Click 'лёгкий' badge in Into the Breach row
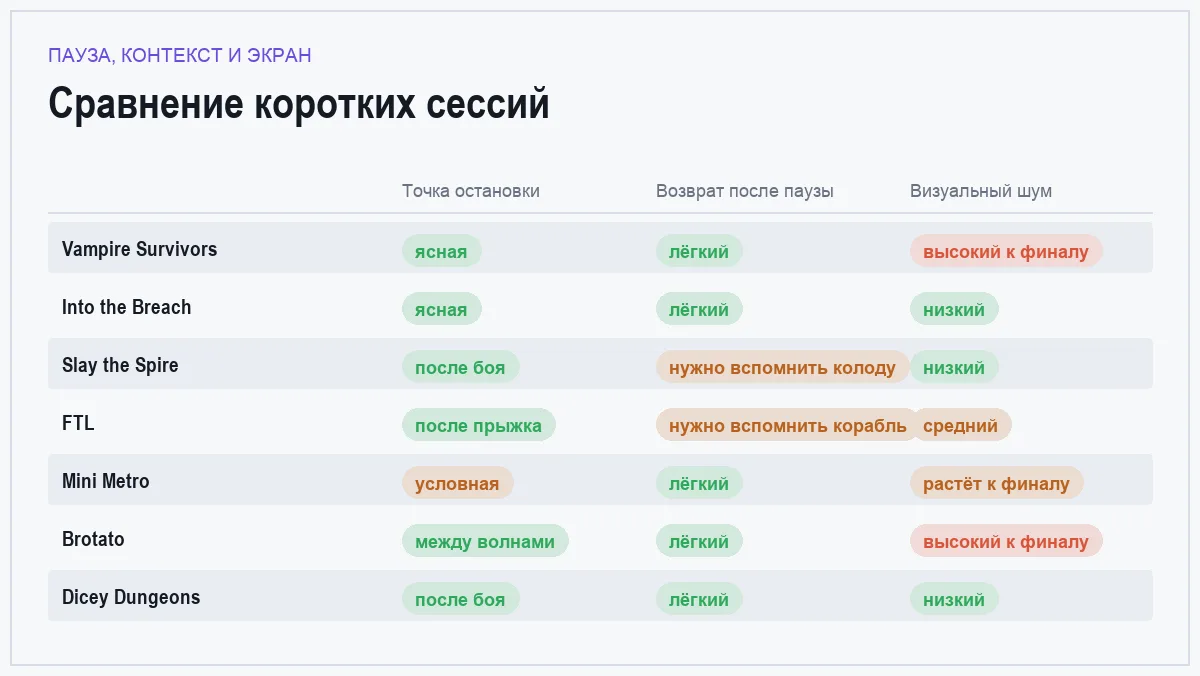1200x676 pixels. coord(699,309)
